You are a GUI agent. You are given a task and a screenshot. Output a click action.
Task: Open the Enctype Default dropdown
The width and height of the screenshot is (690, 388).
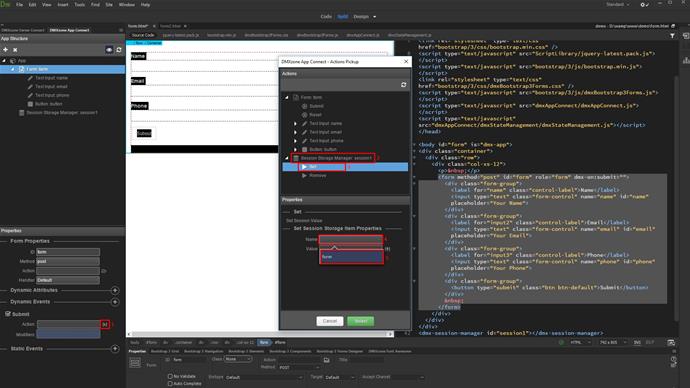264,377
